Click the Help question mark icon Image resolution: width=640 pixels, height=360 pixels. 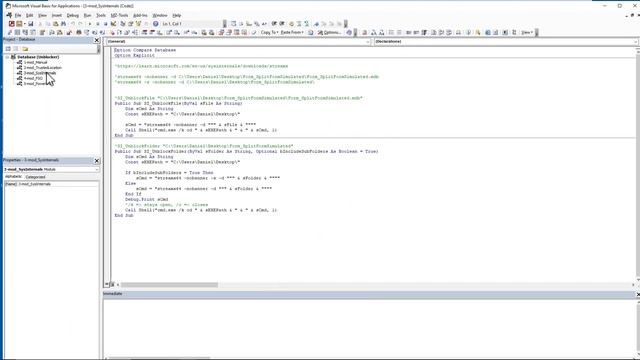click(156, 24)
